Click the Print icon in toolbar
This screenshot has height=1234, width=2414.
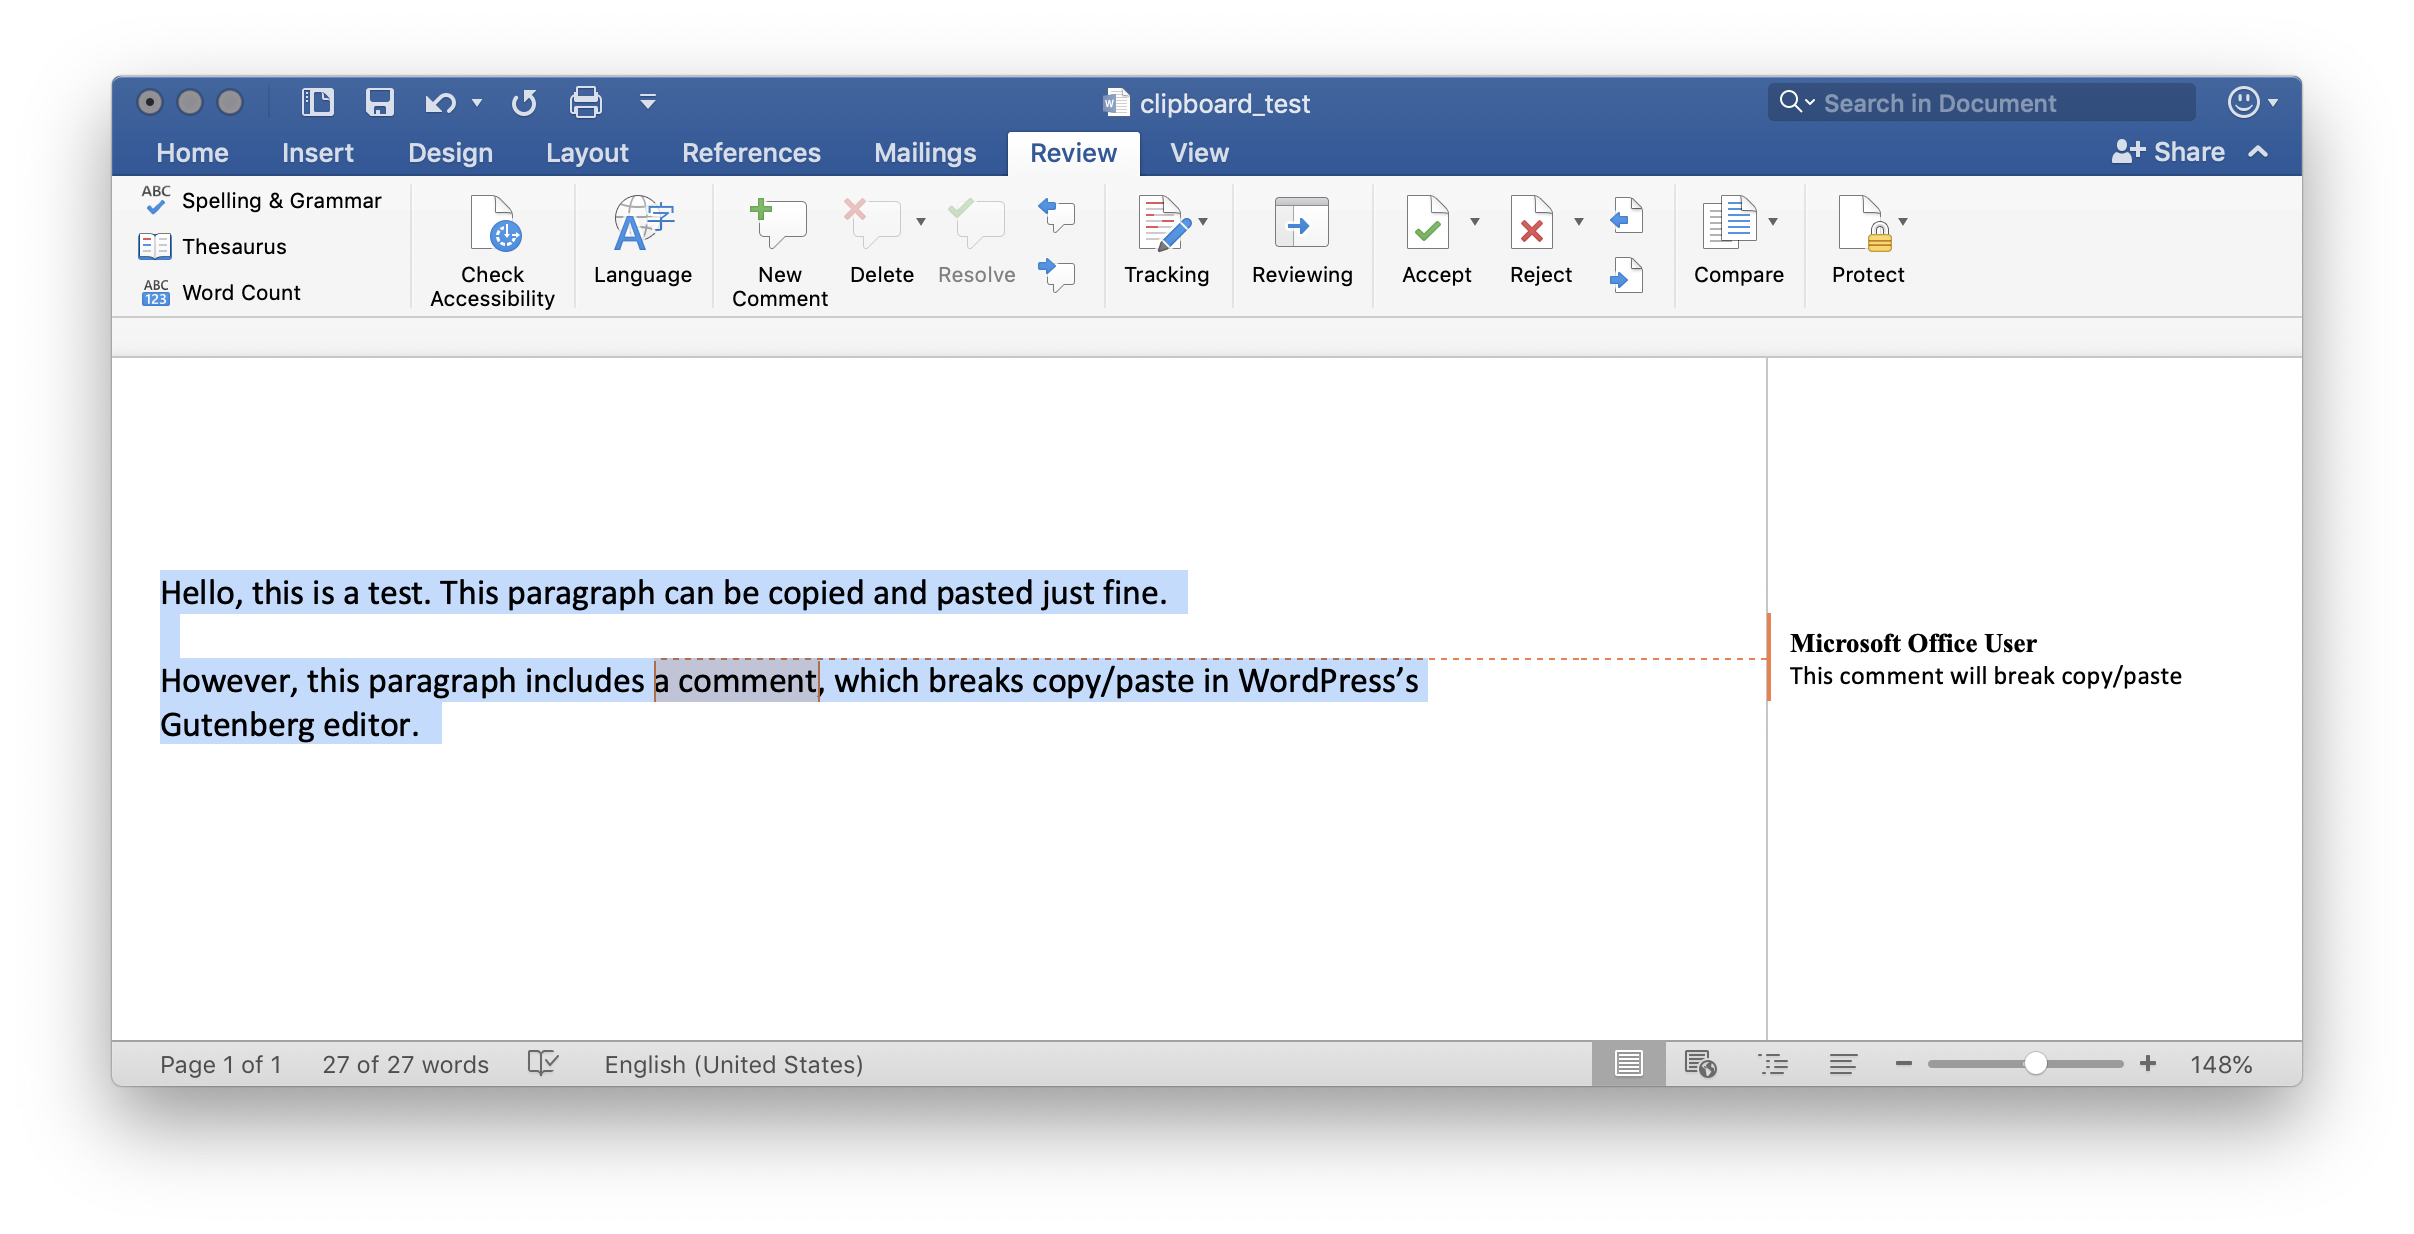585,102
